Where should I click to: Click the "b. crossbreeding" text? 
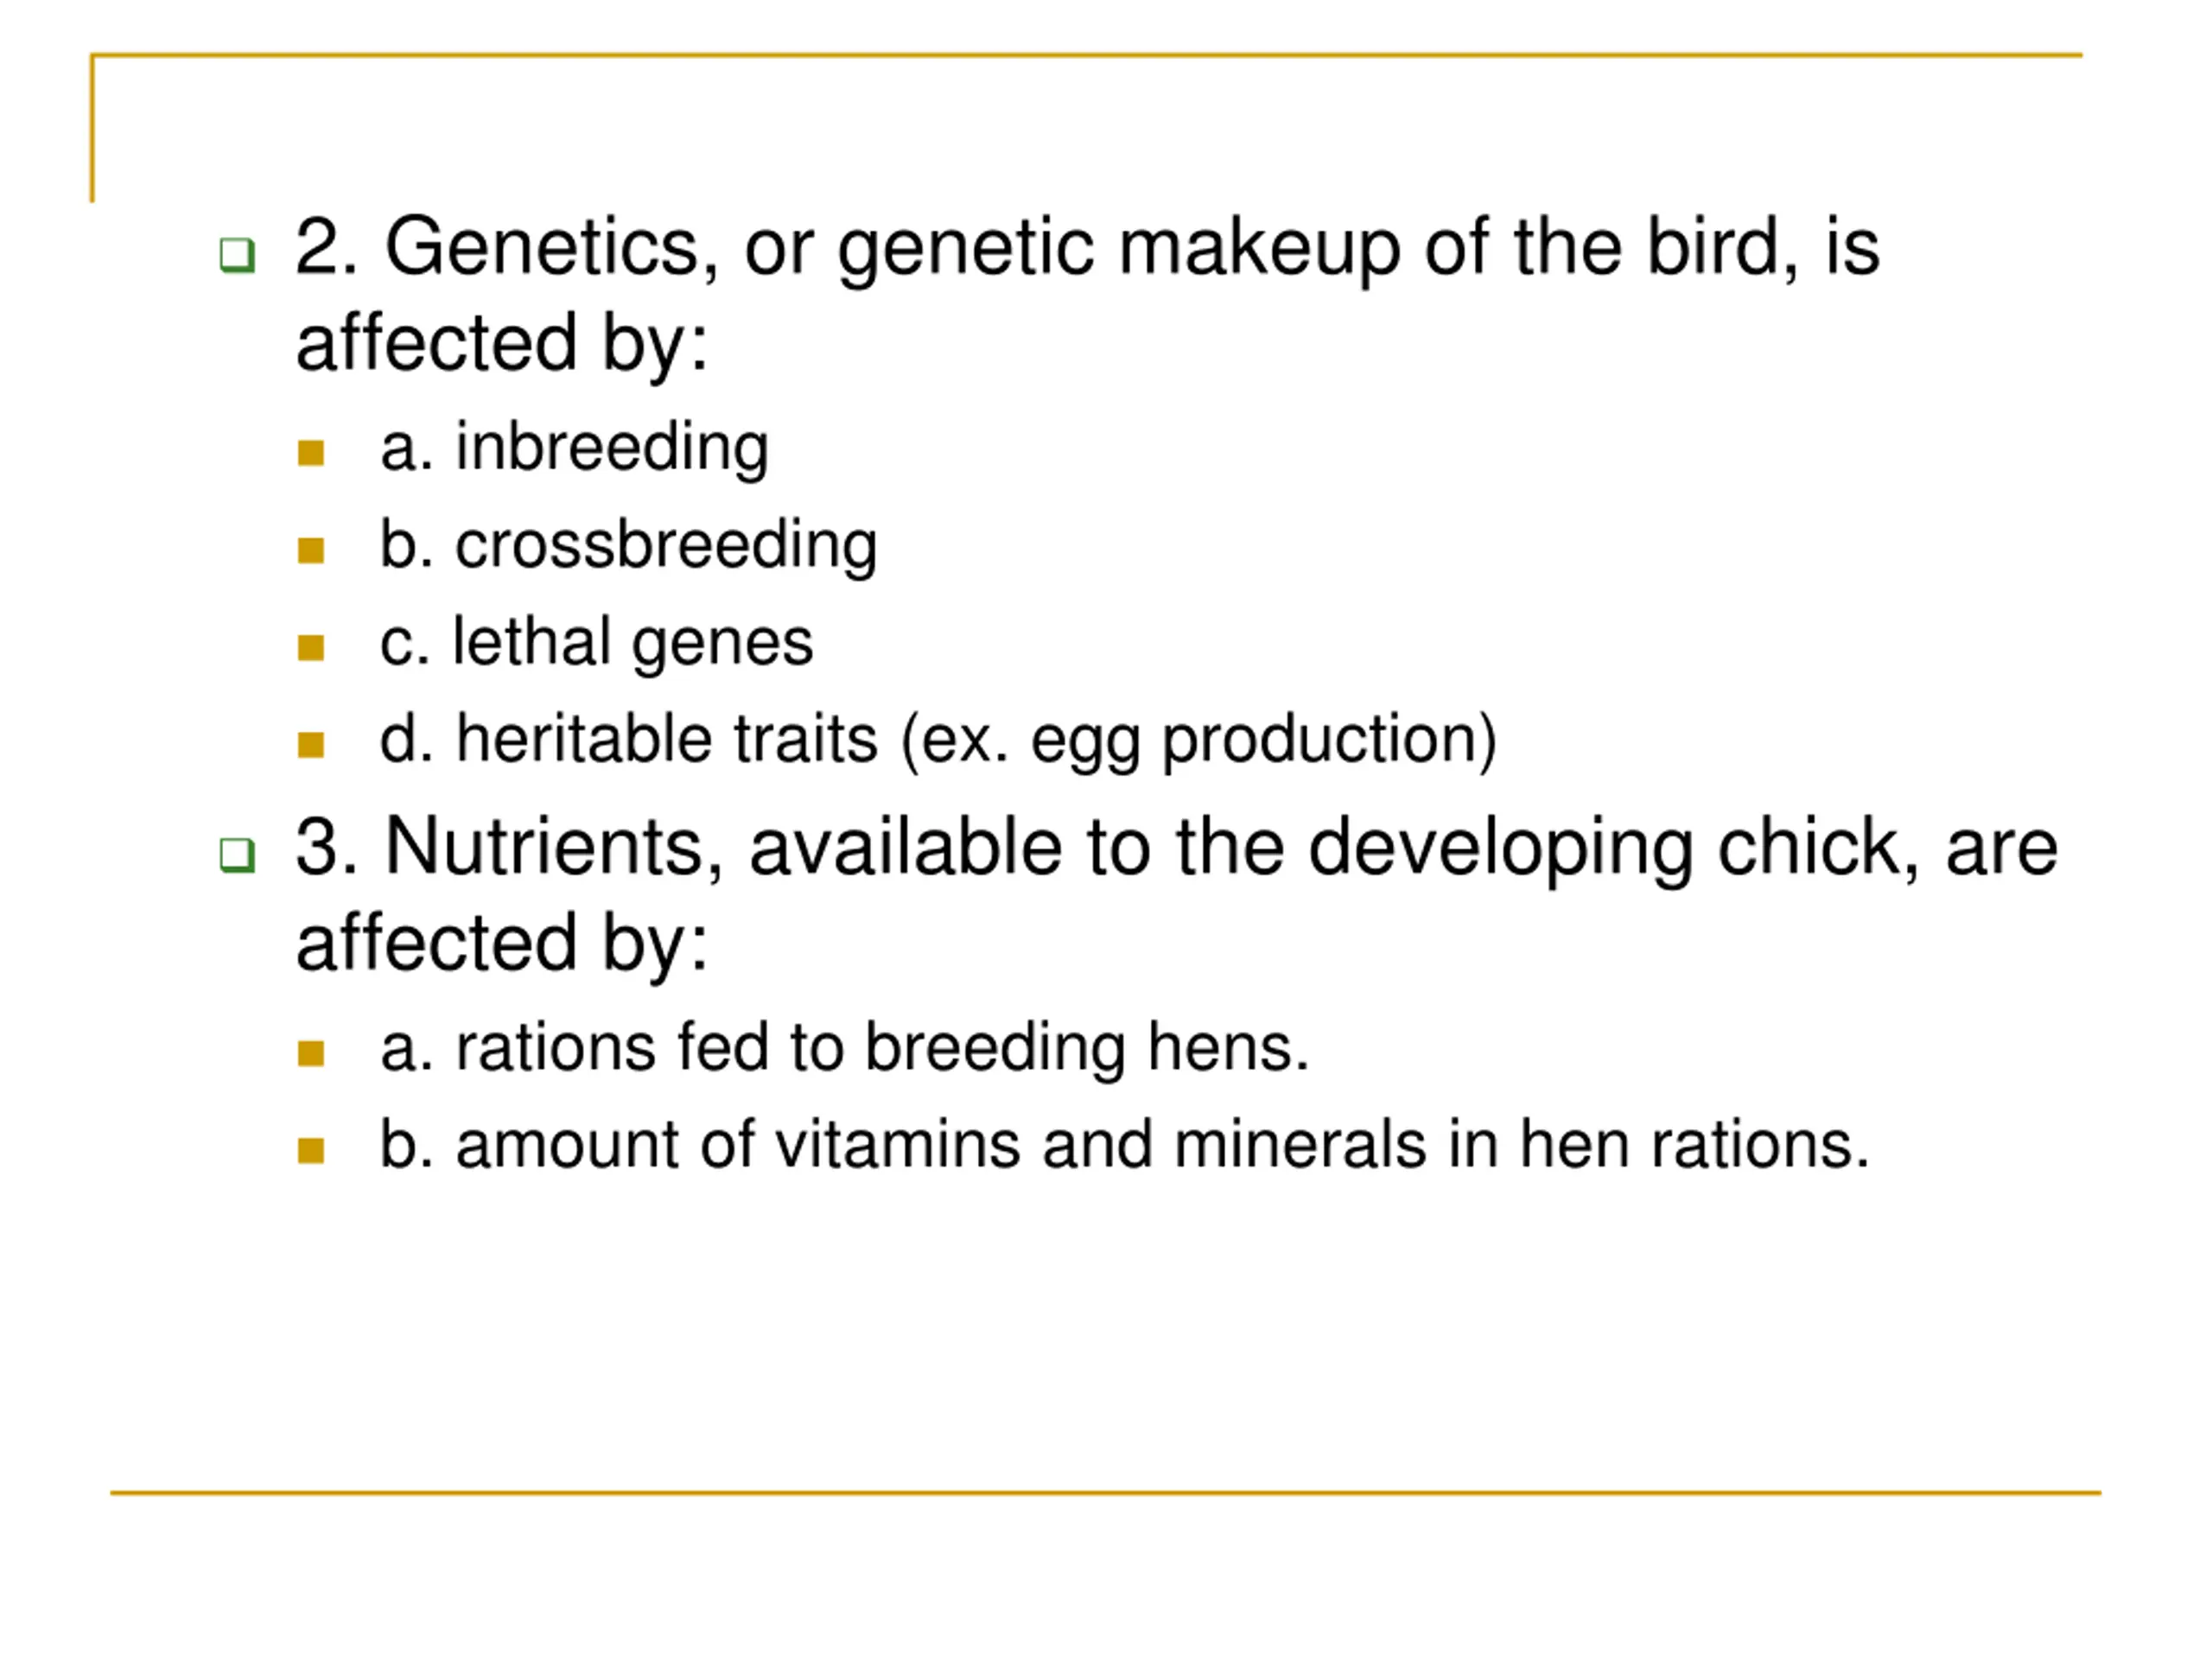[x=628, y=545]
